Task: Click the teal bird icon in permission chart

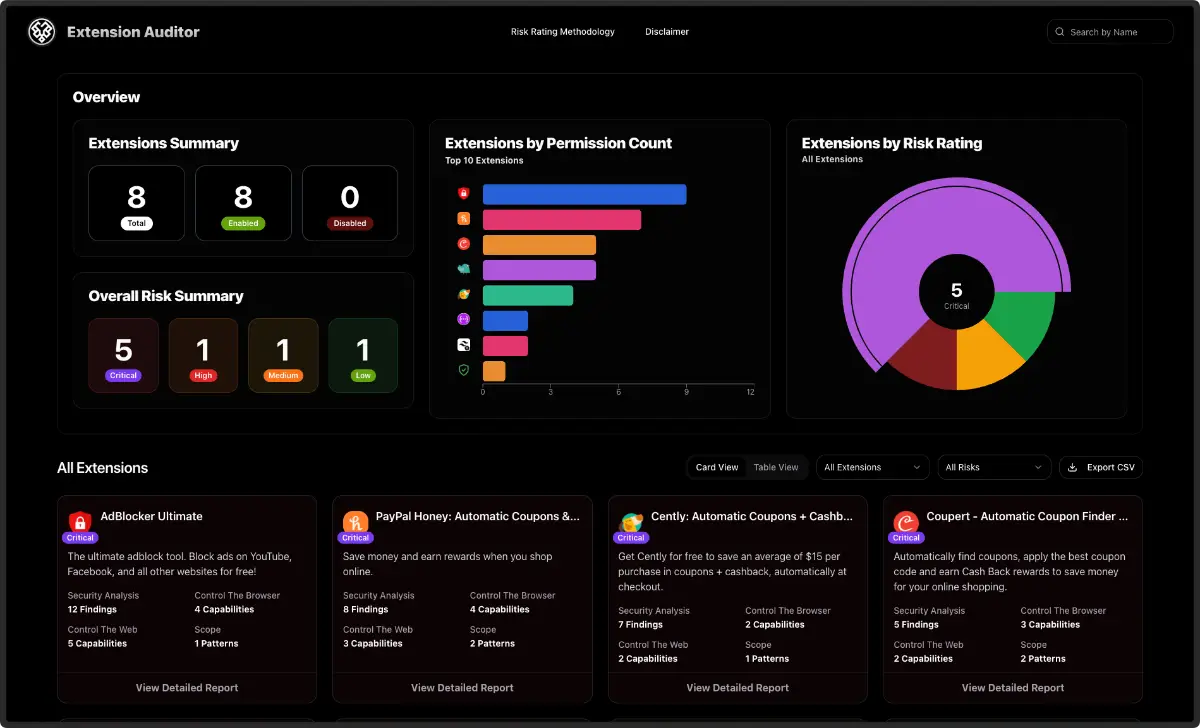Action: 463,269
